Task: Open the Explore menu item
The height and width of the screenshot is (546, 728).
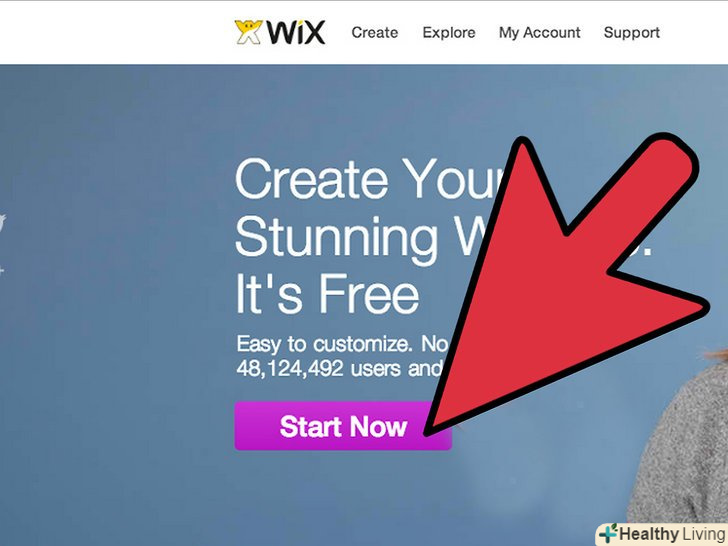Action: [449, 32]
